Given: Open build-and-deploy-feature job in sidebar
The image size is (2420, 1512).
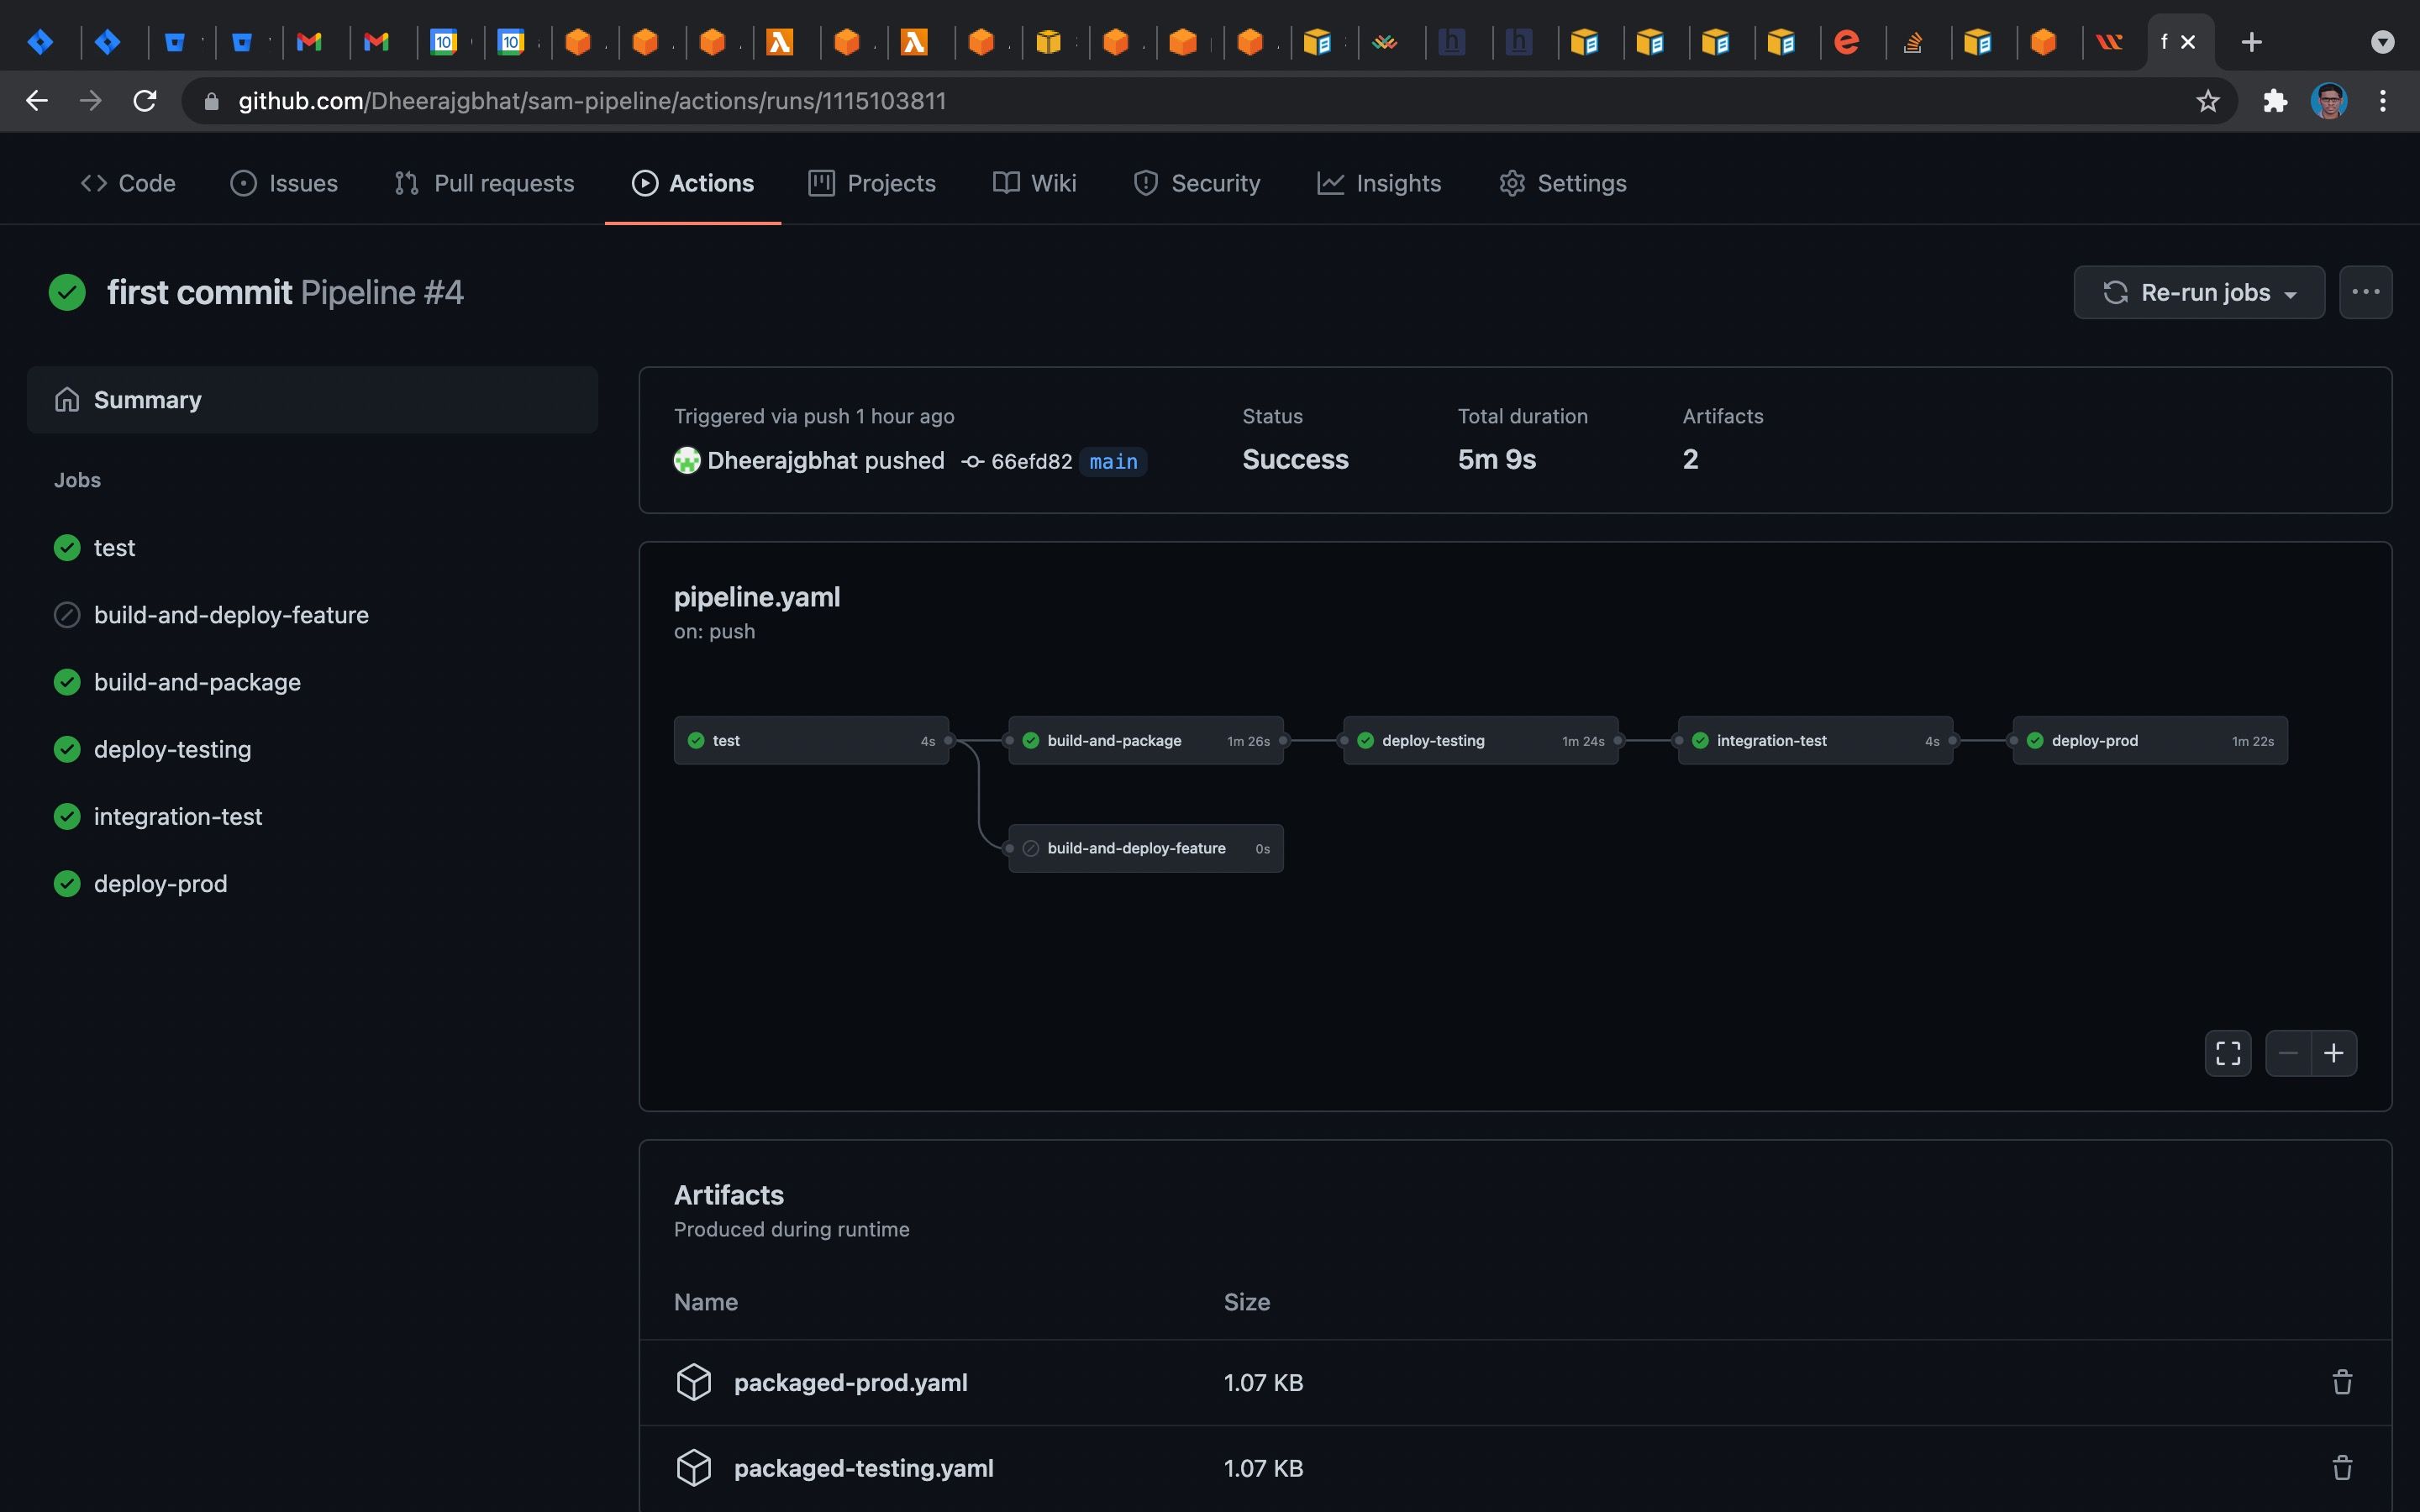Looking at the screenshot, I should (231, 615).
